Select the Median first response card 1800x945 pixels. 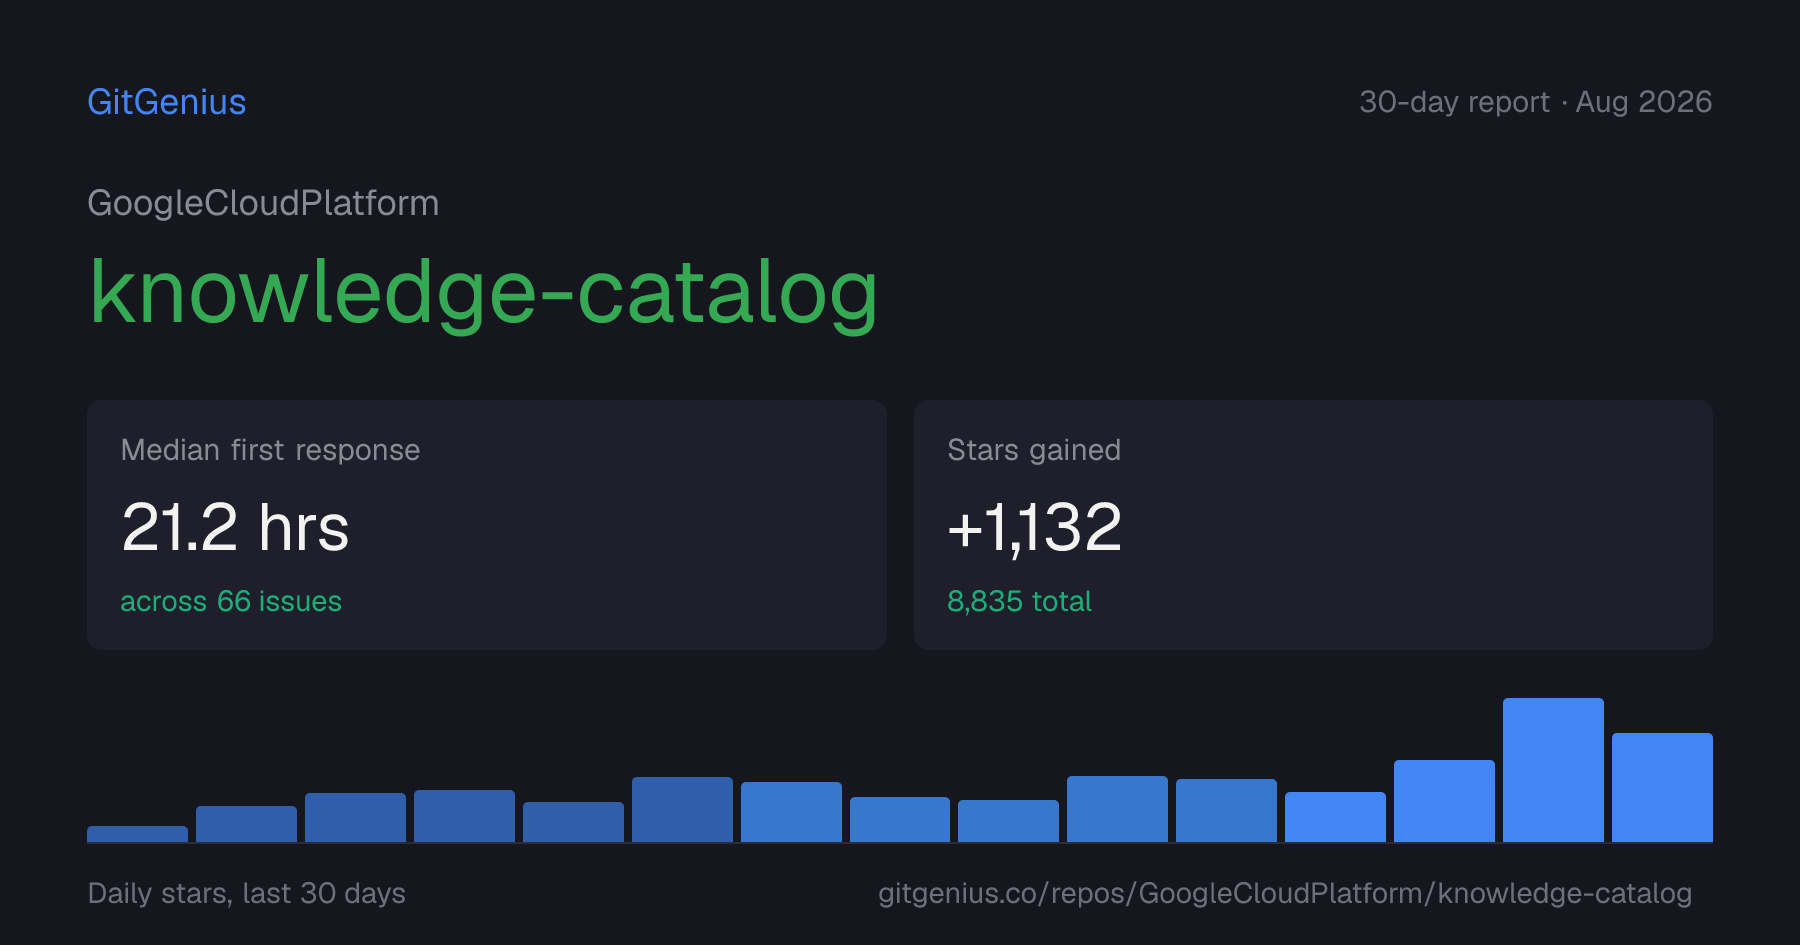tap(487, 525)
